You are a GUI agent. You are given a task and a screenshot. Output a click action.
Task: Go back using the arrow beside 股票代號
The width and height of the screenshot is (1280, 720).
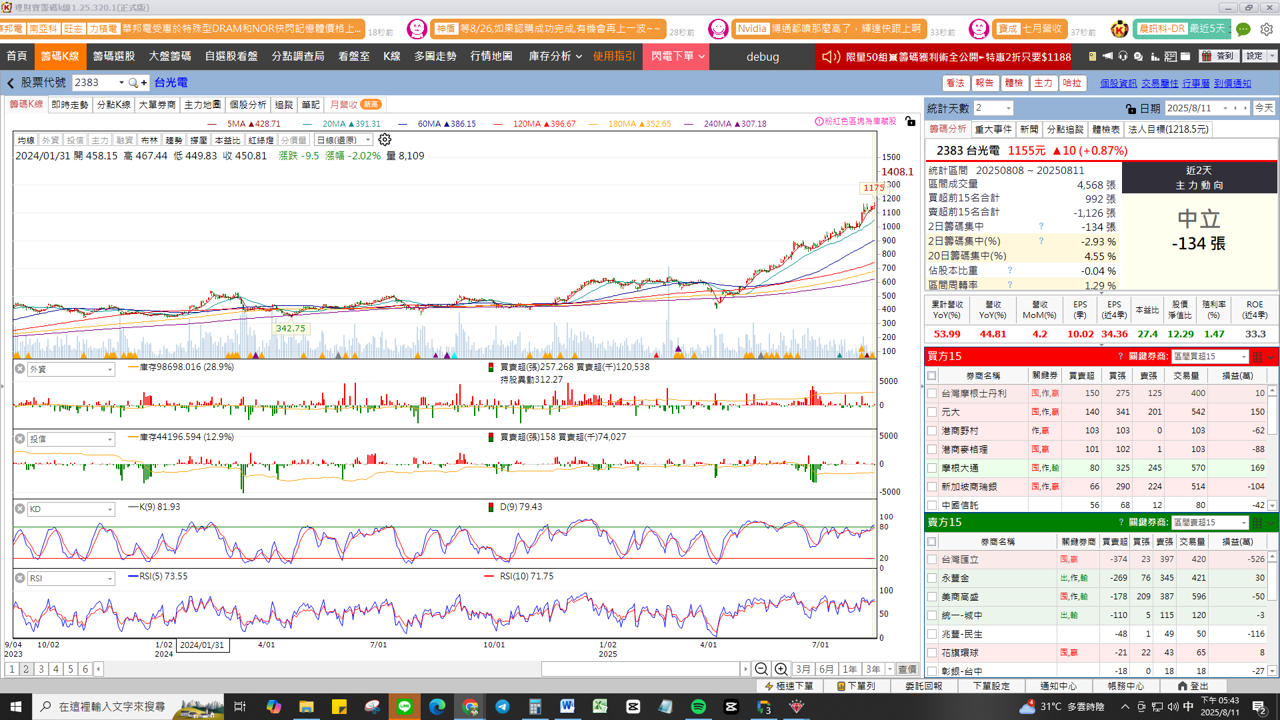click(11, 83)
